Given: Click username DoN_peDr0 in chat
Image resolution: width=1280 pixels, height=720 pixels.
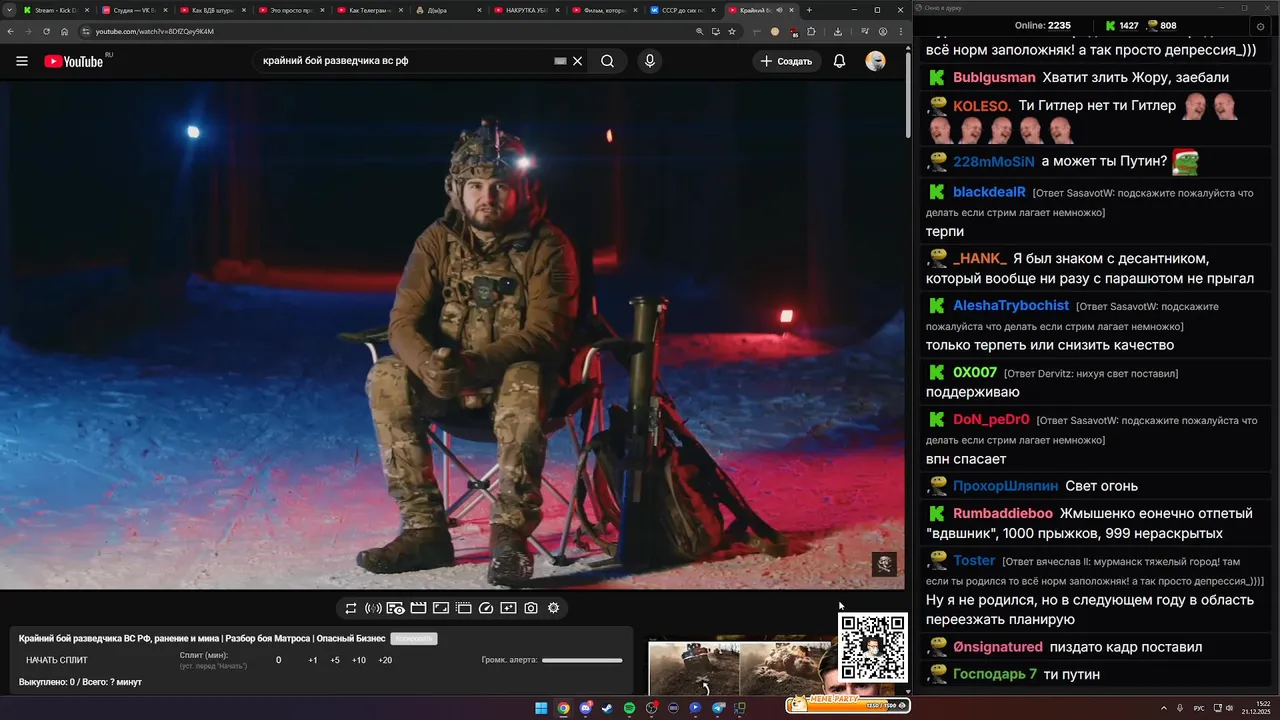Looking at the screenshot, I should tap(991, 420).
